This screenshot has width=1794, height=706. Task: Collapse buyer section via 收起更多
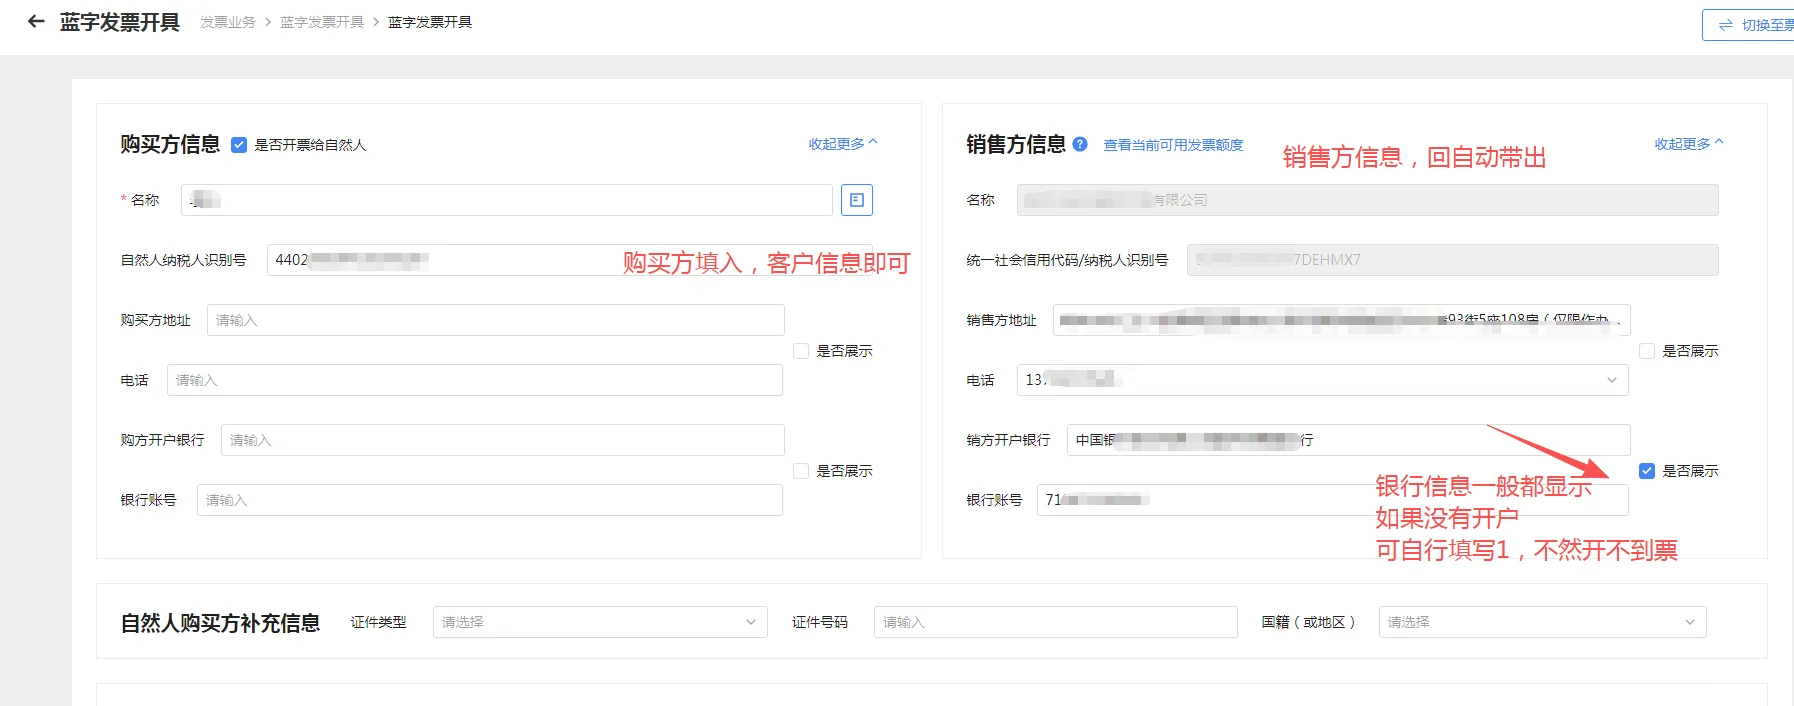(843, 144)
